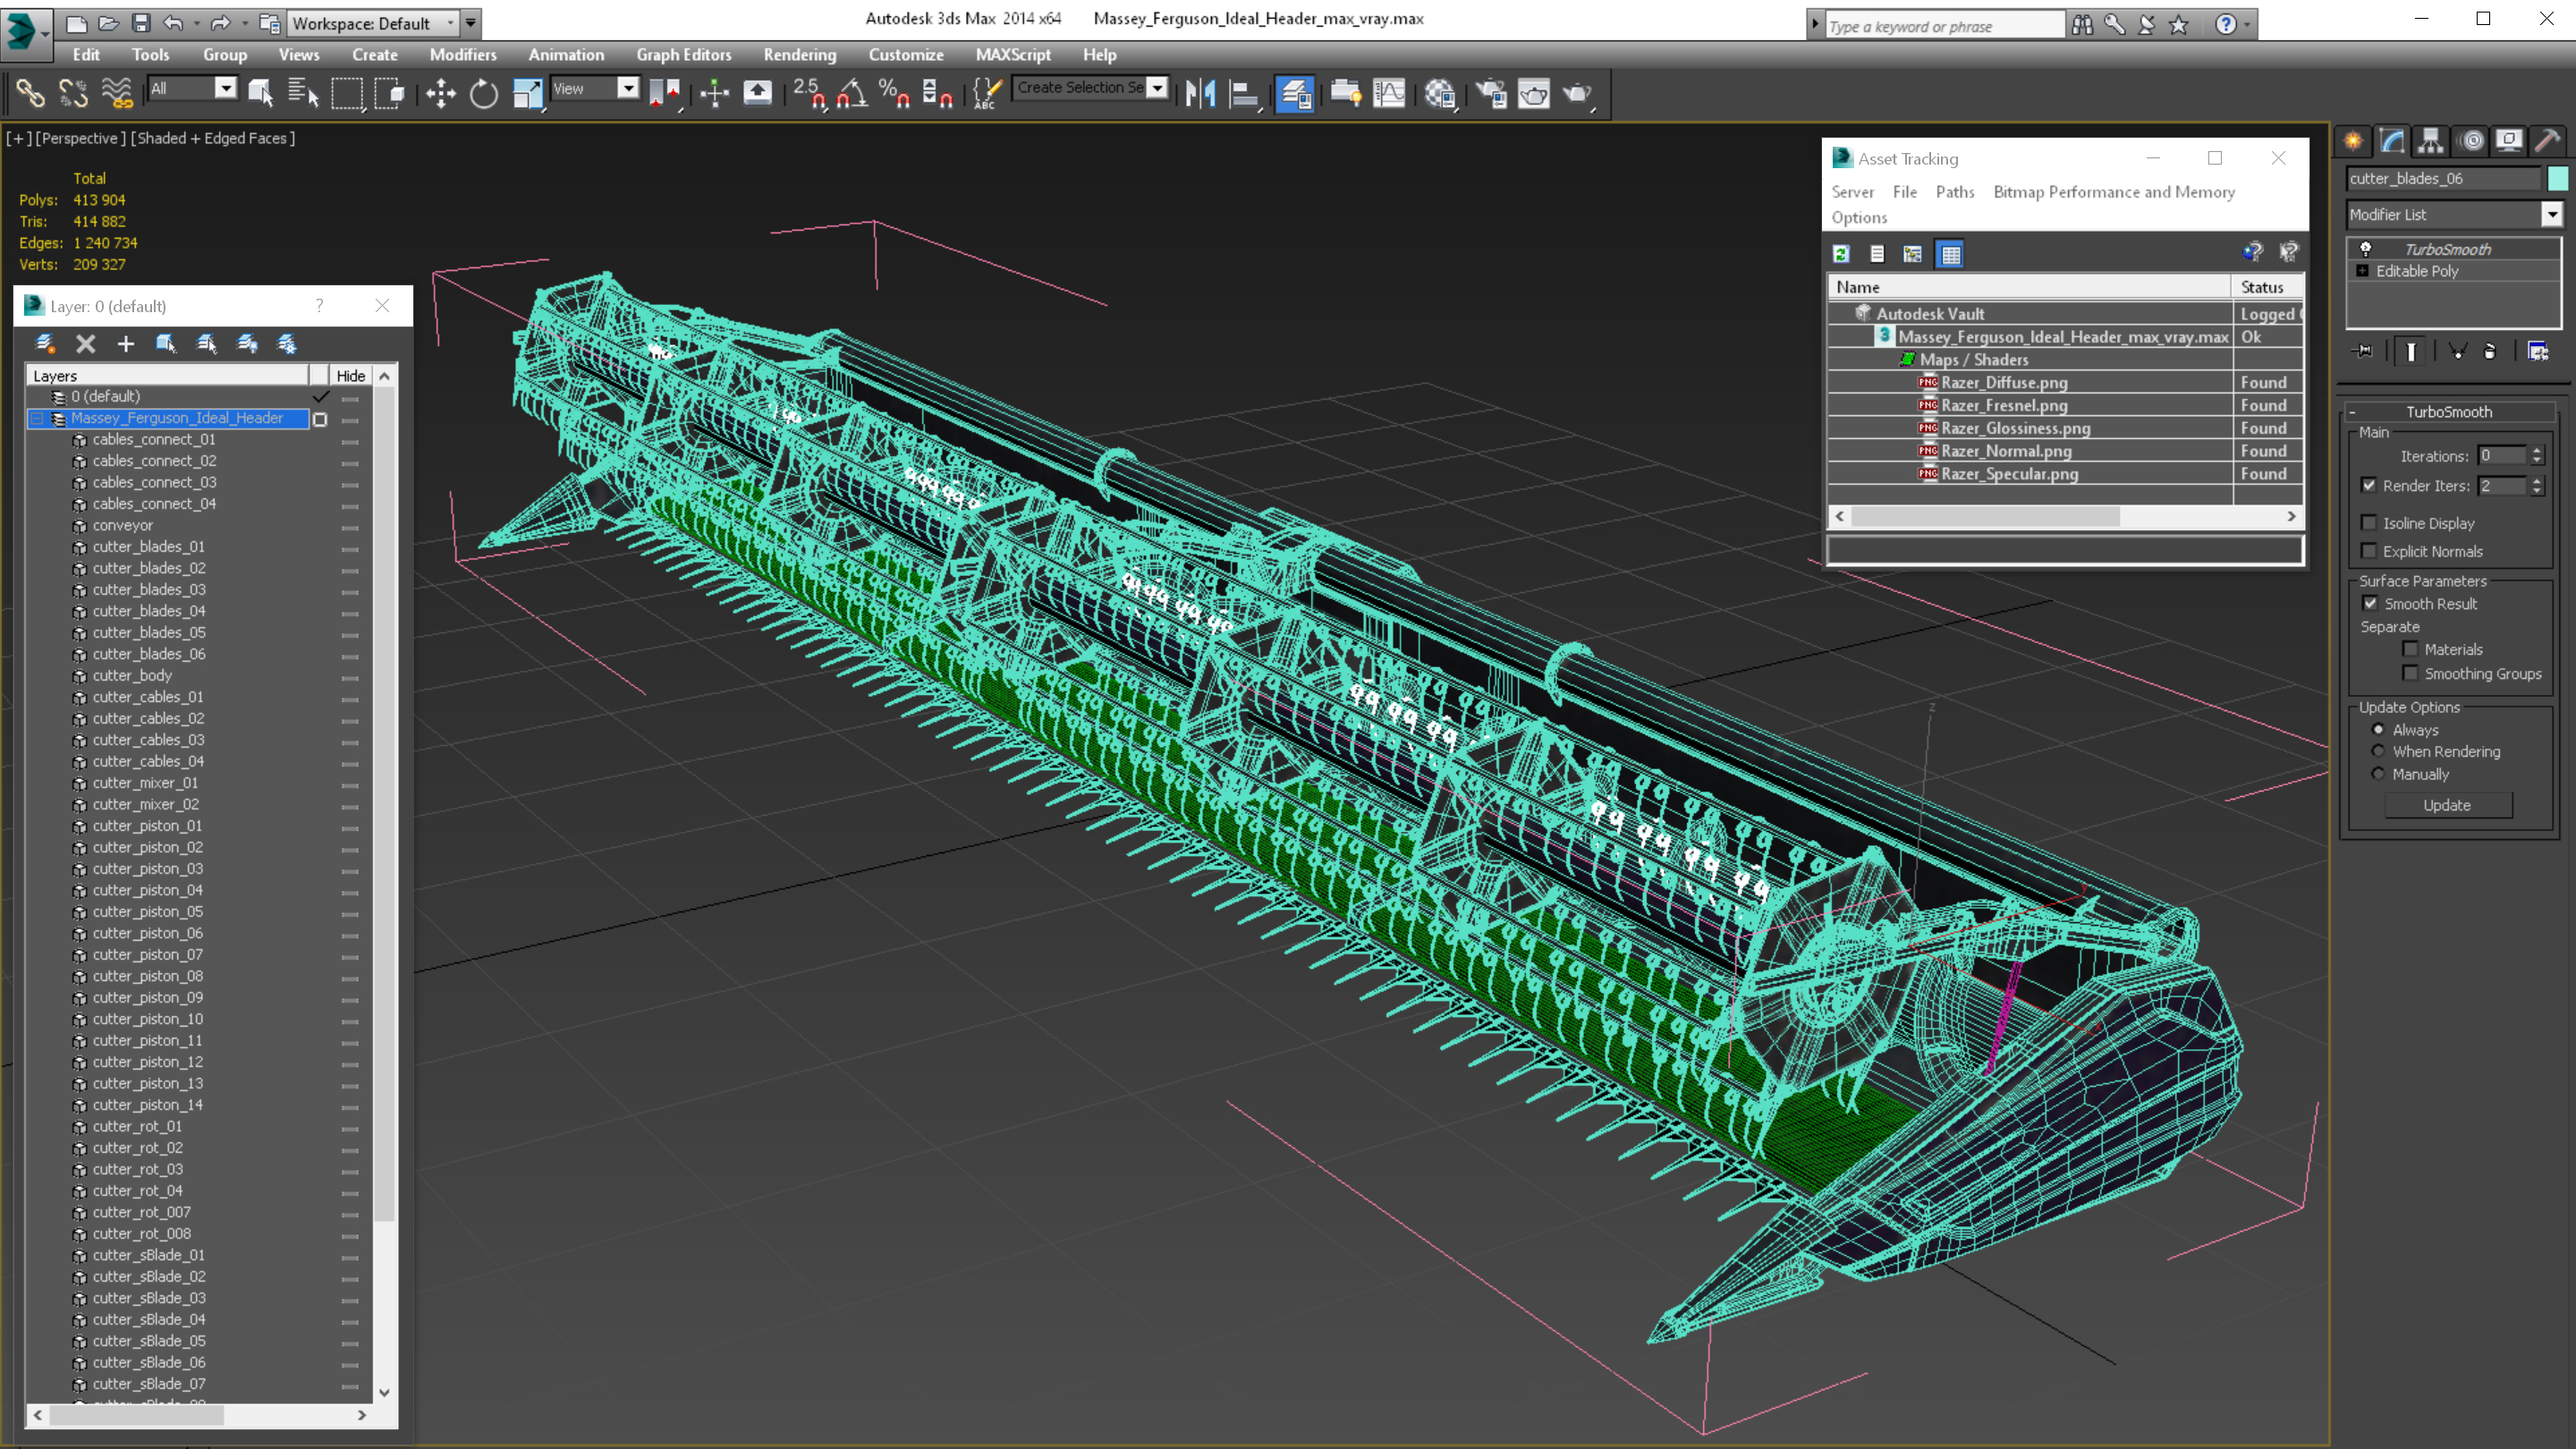The width and height of the screenshot is (2576, 1449).
Task: Open the Modifier List dropdown
Action: point(2552,214)
